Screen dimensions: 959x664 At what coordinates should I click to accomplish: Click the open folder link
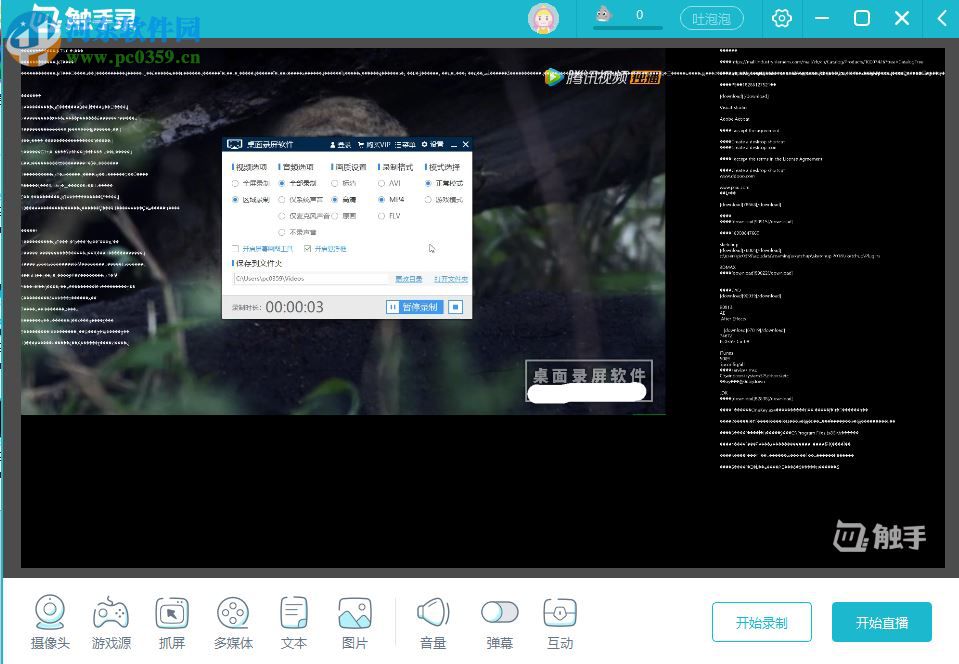[451, 279]
